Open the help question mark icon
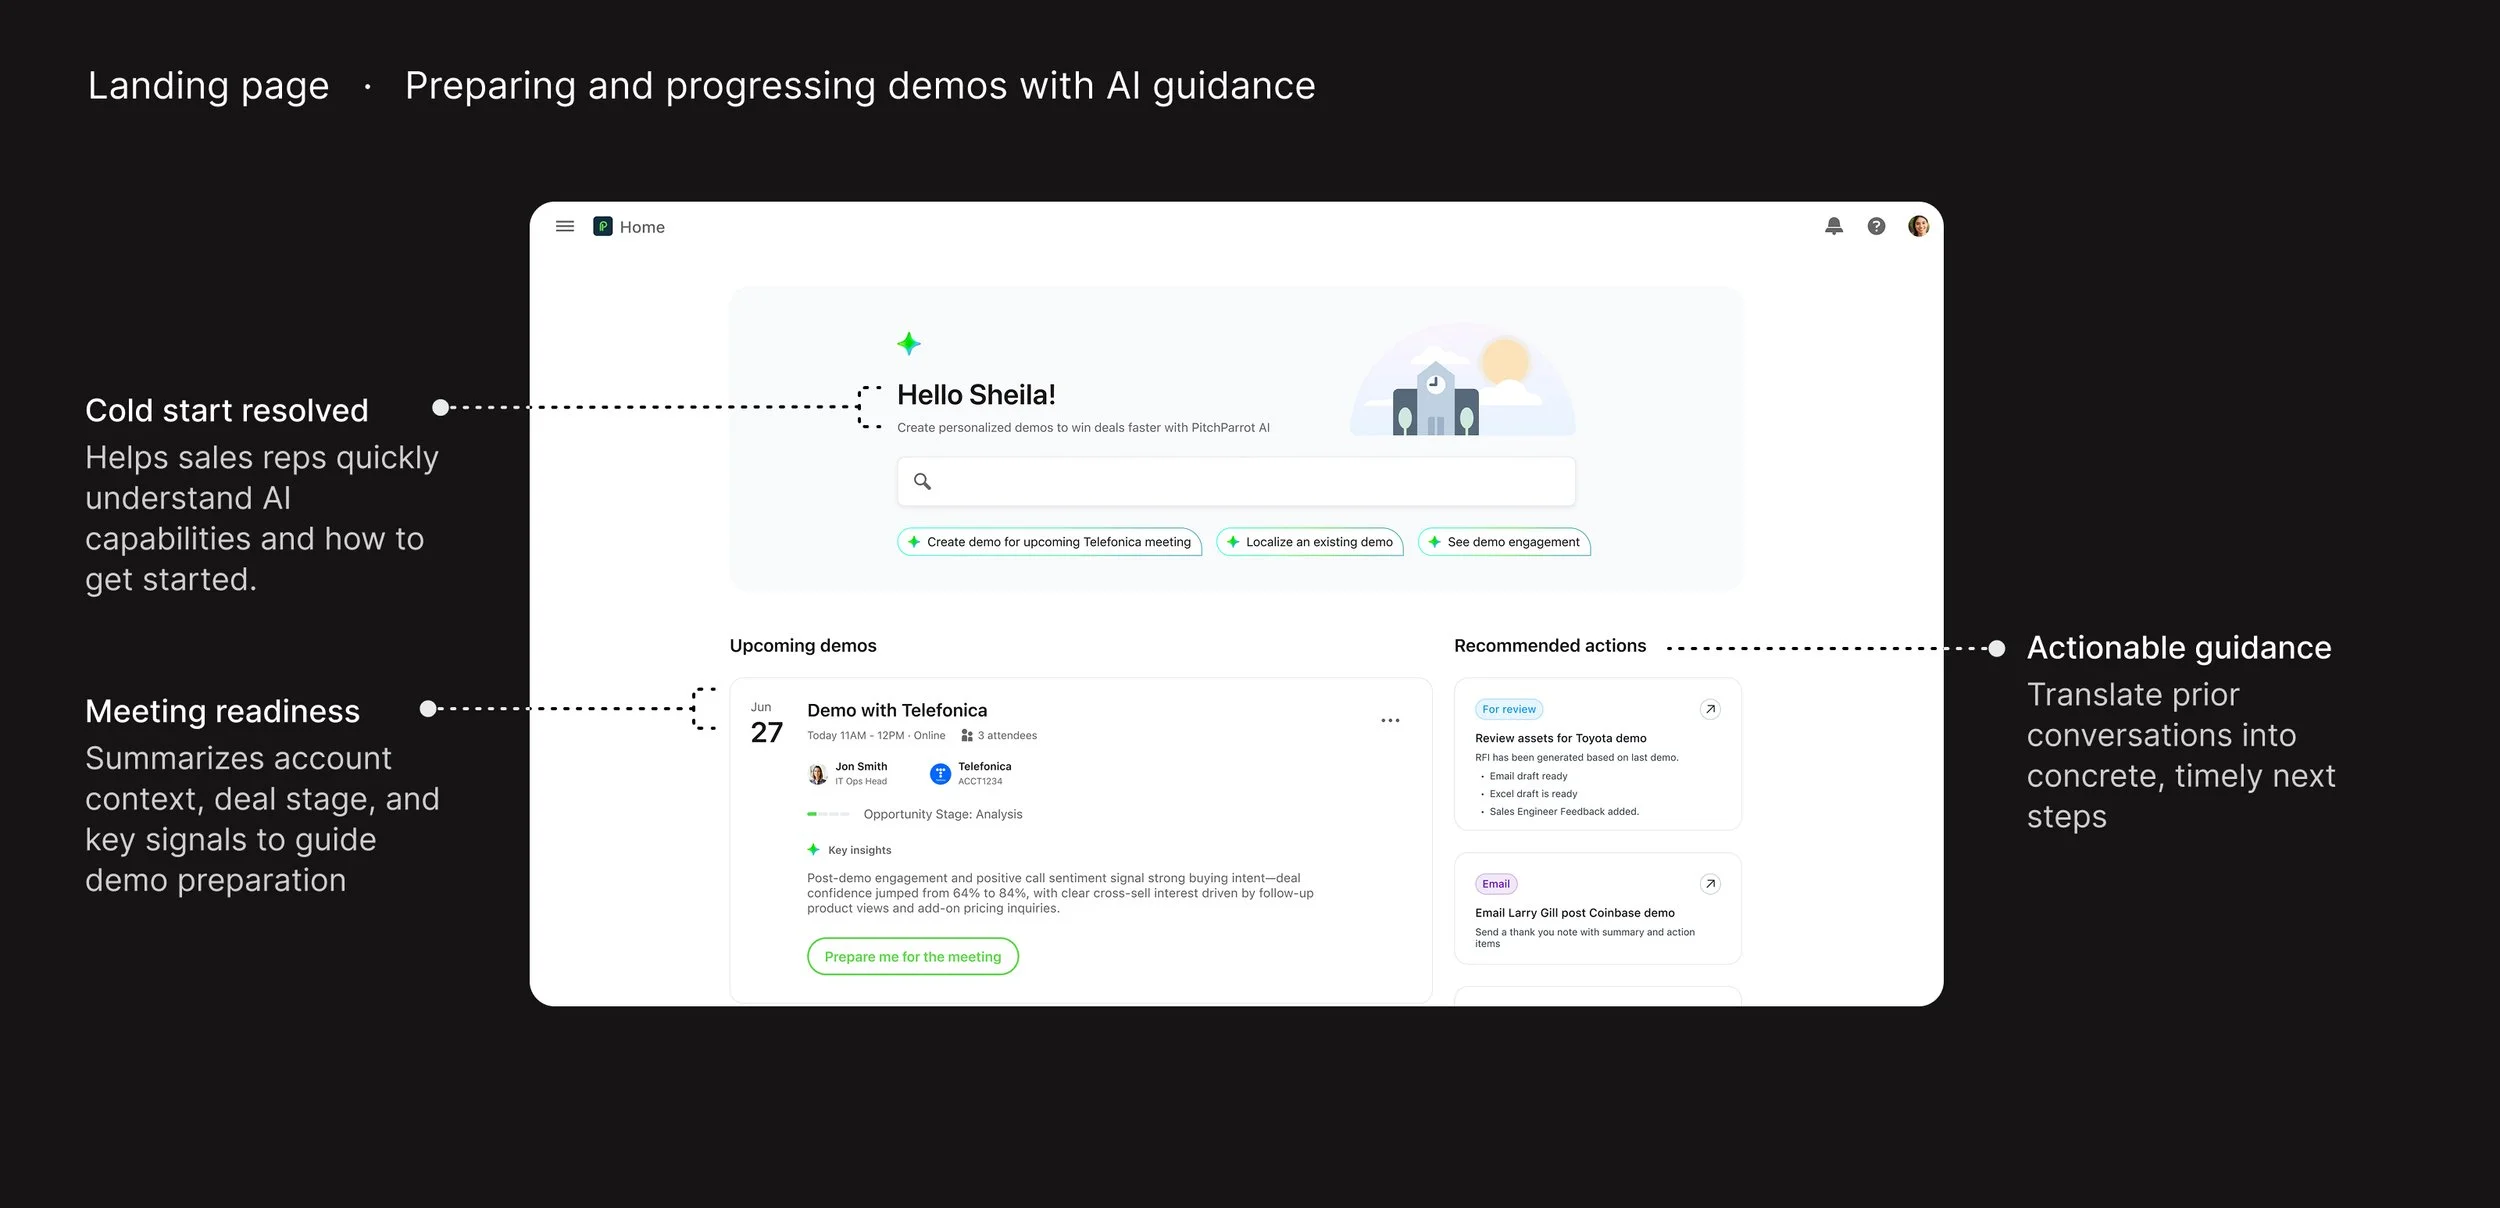2500x1208 pixels. tap(1876, 227)
